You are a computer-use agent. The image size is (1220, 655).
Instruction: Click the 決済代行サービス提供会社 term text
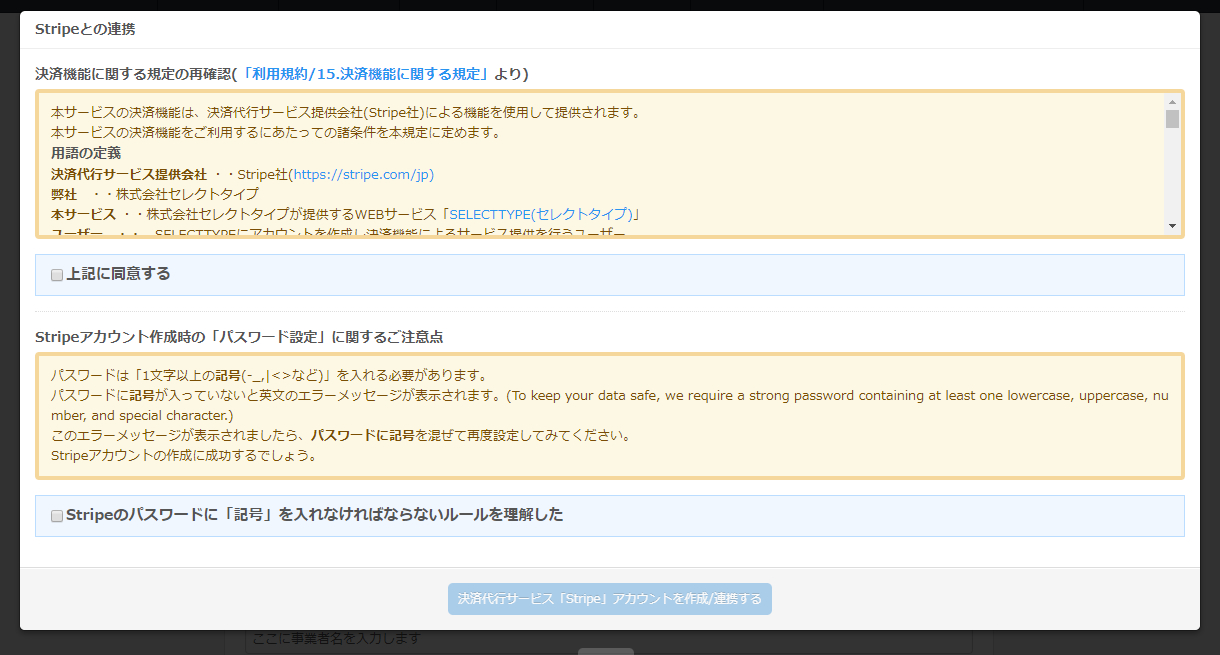click(x=129, y=174)
